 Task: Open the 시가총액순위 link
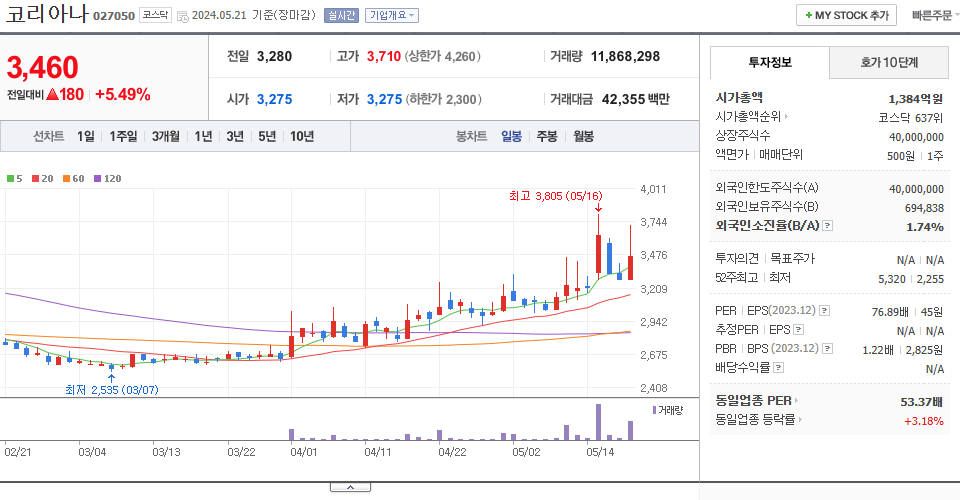748,116
